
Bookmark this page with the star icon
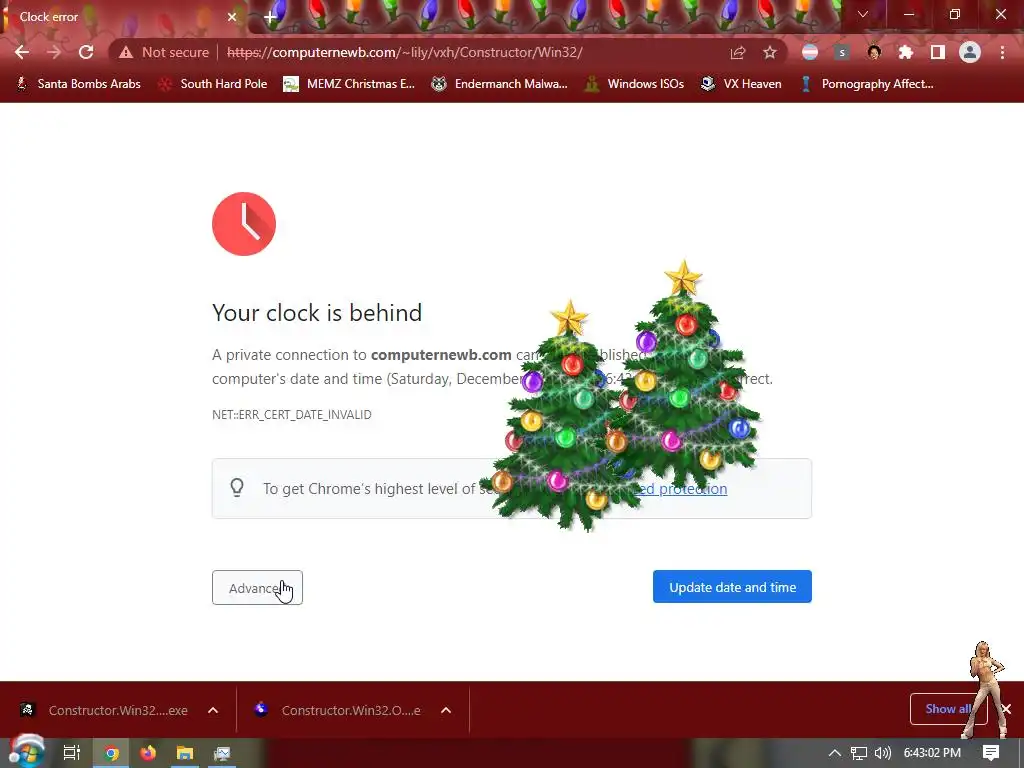click(770, 52)
